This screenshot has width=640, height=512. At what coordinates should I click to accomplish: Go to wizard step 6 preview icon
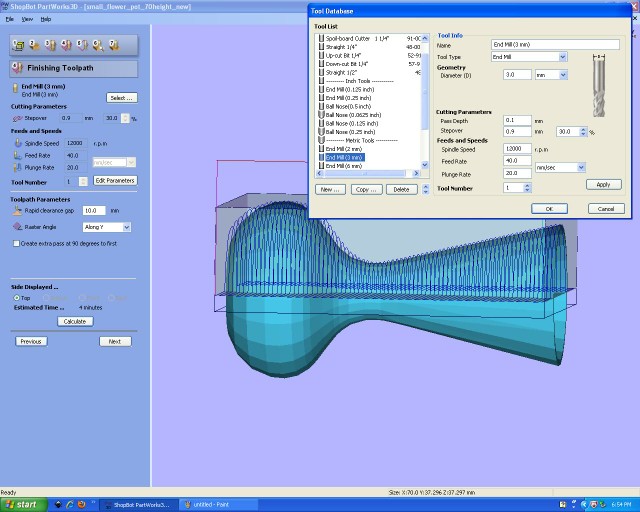tap(98, 45)
